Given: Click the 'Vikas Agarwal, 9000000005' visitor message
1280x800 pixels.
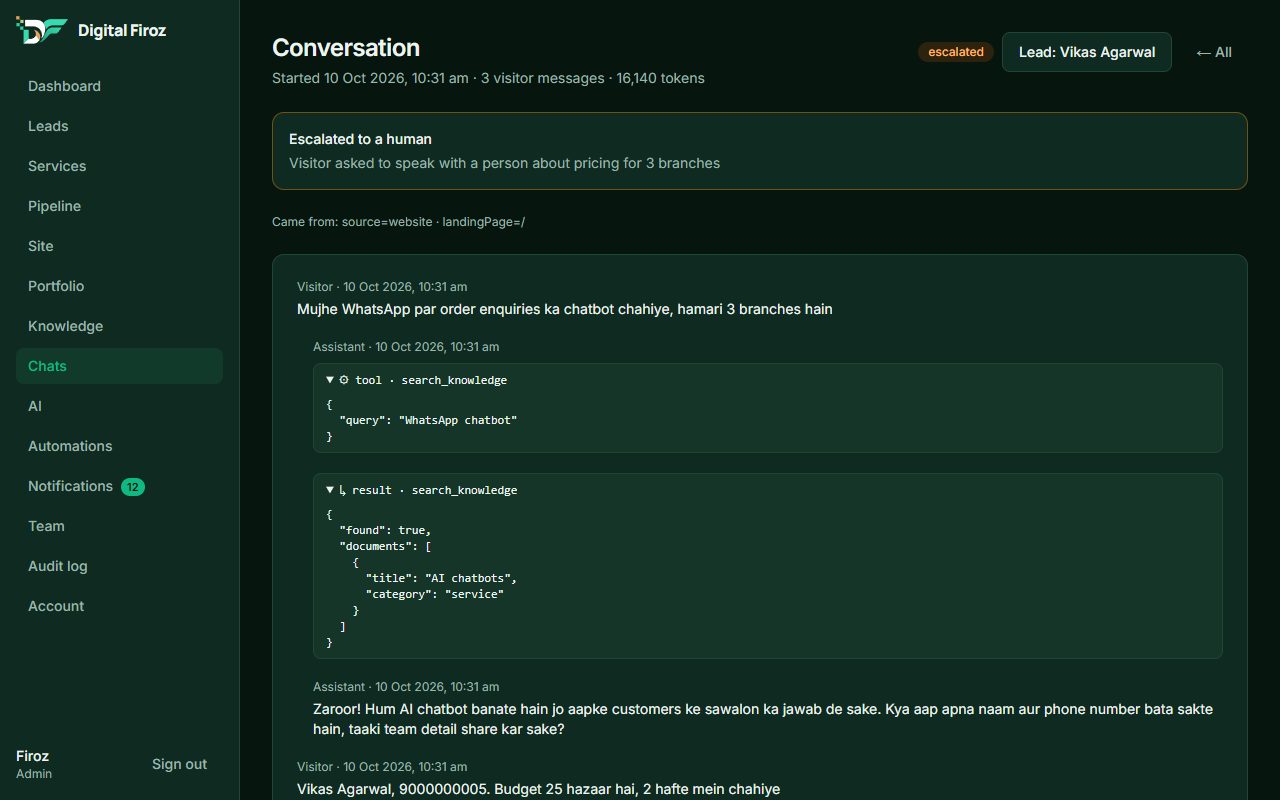Looking at the screenshot, I should (538, 789).
